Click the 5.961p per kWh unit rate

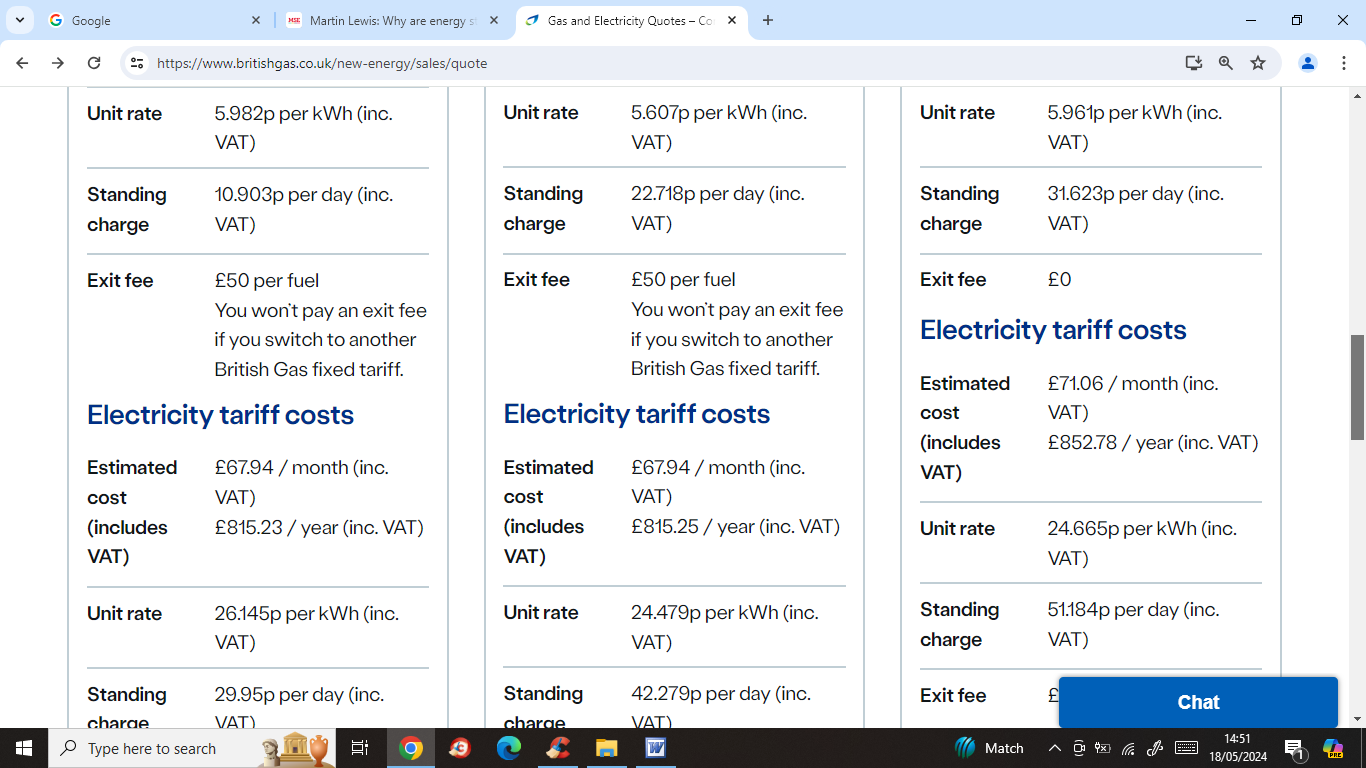1135,127
